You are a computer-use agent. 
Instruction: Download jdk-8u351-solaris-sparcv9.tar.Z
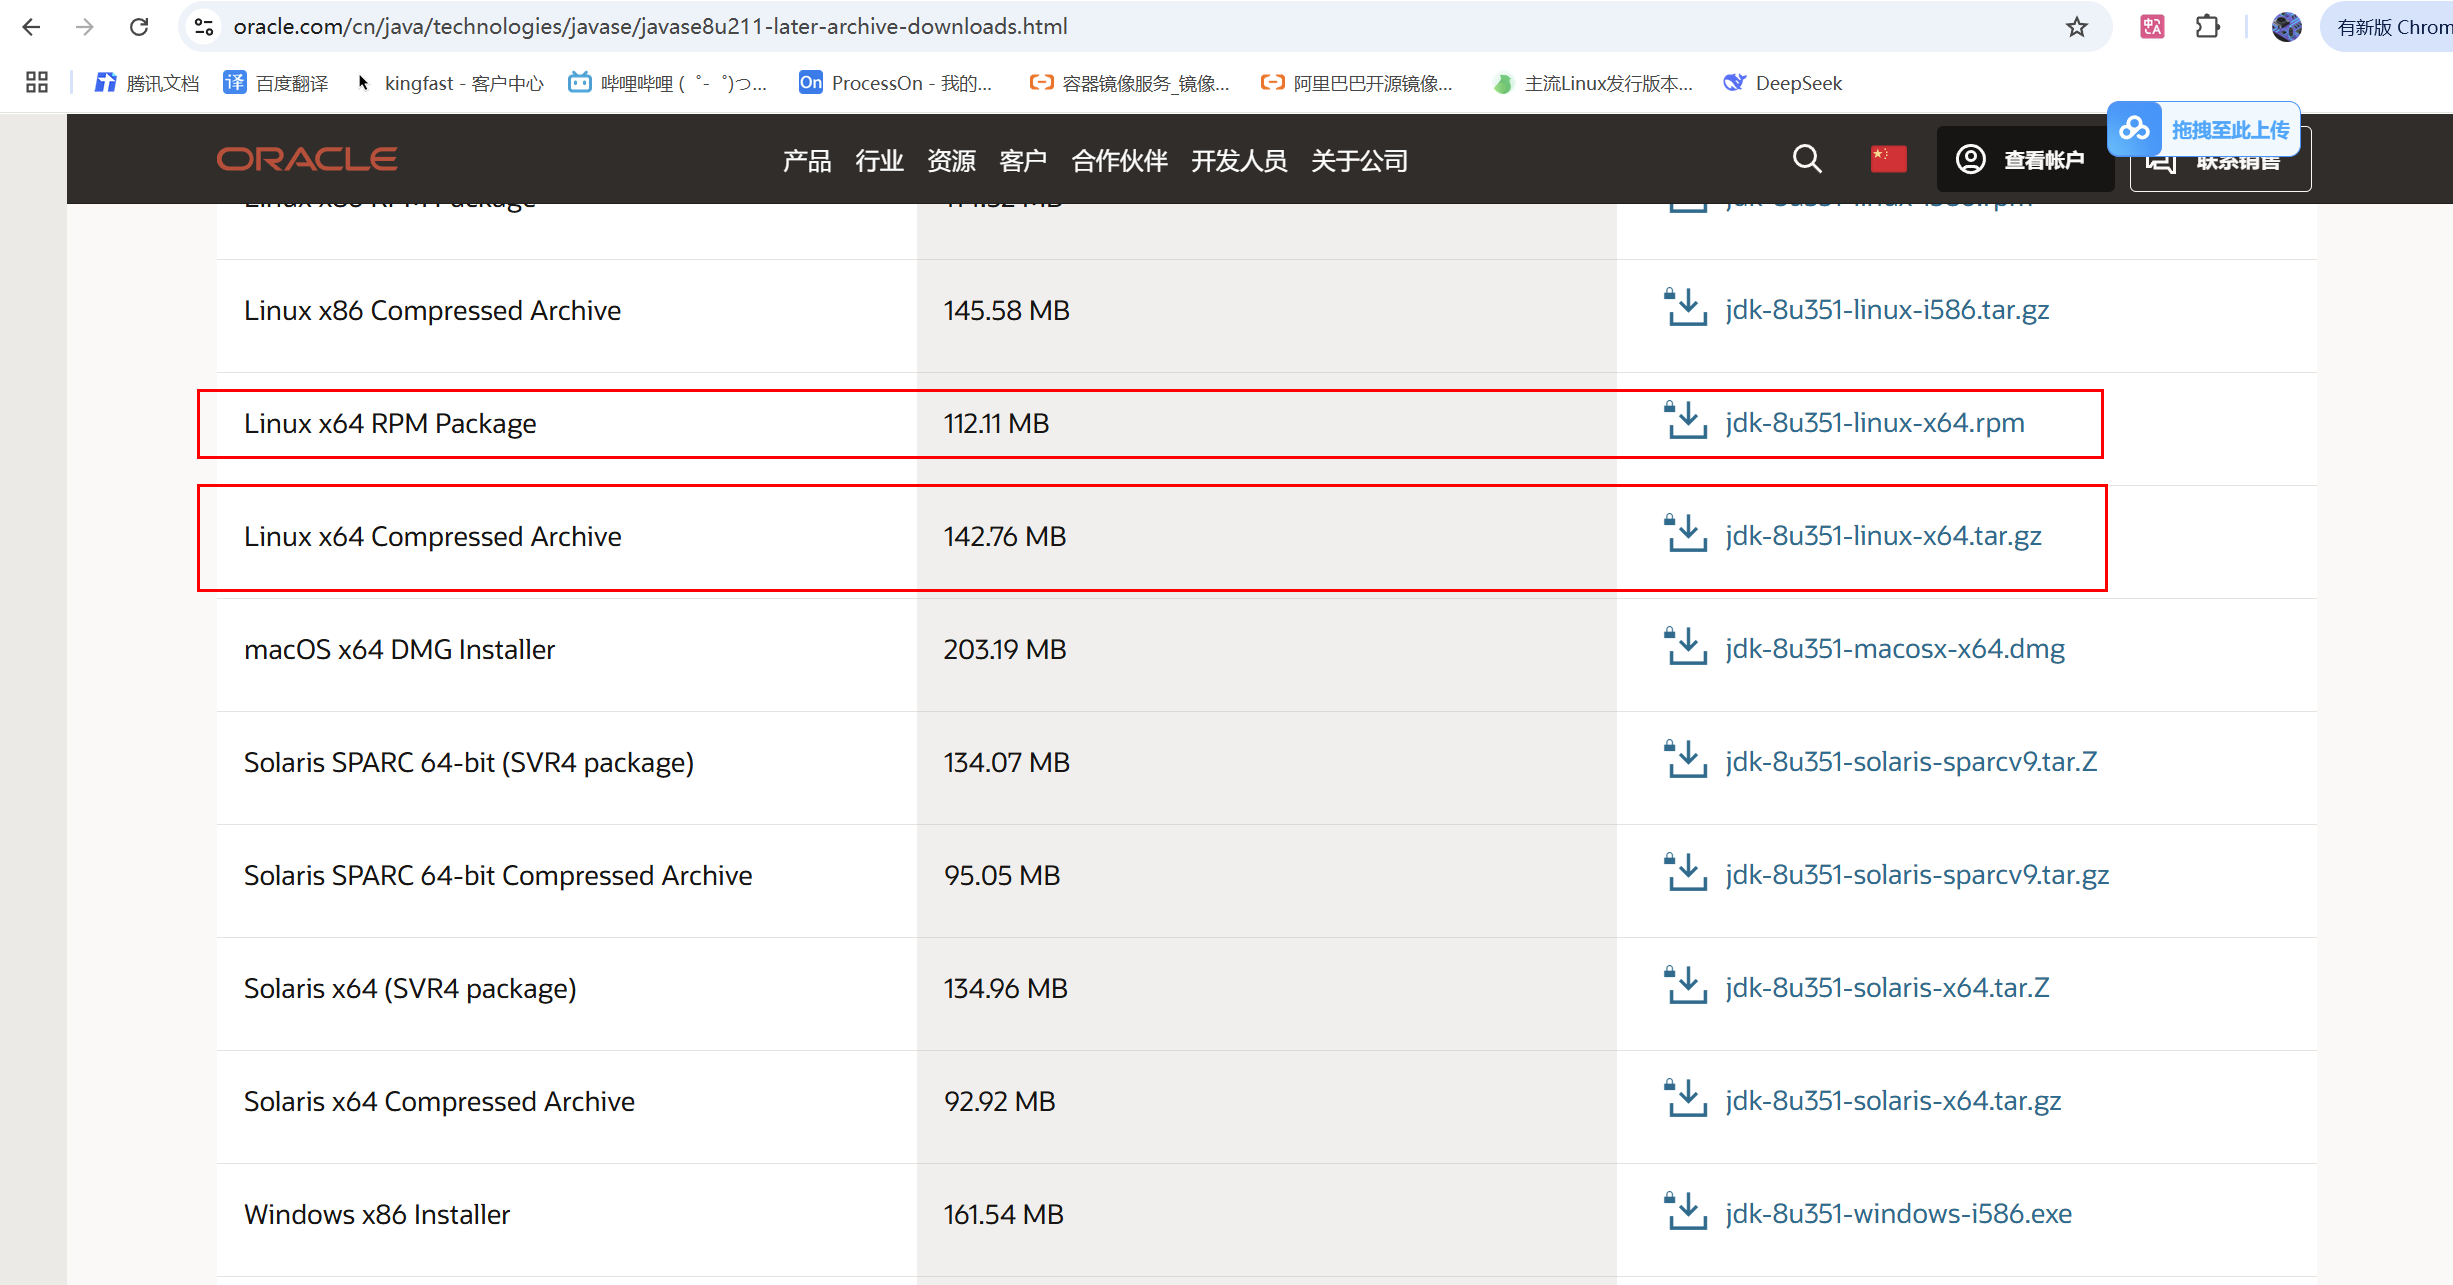tap(1911, 762)
